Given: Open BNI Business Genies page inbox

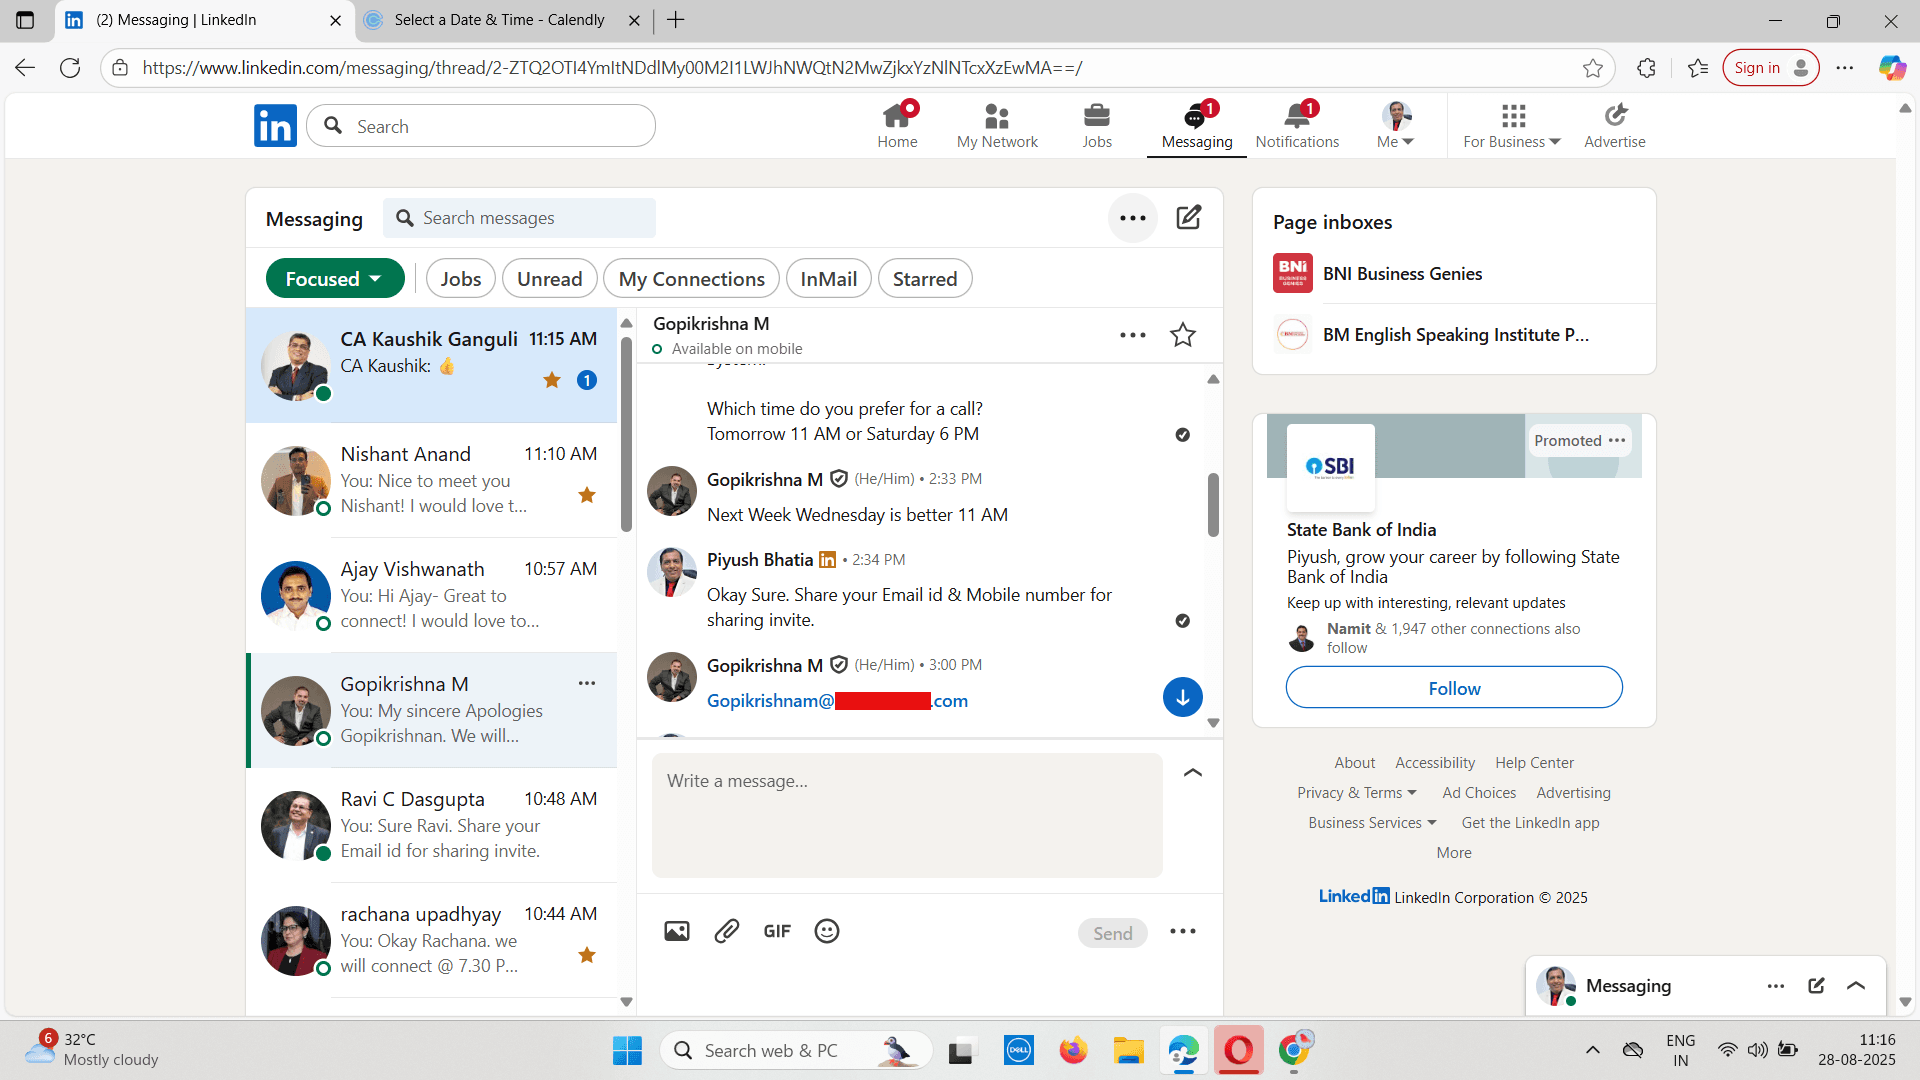Looking at the screenshot, I should point(1454,273).
